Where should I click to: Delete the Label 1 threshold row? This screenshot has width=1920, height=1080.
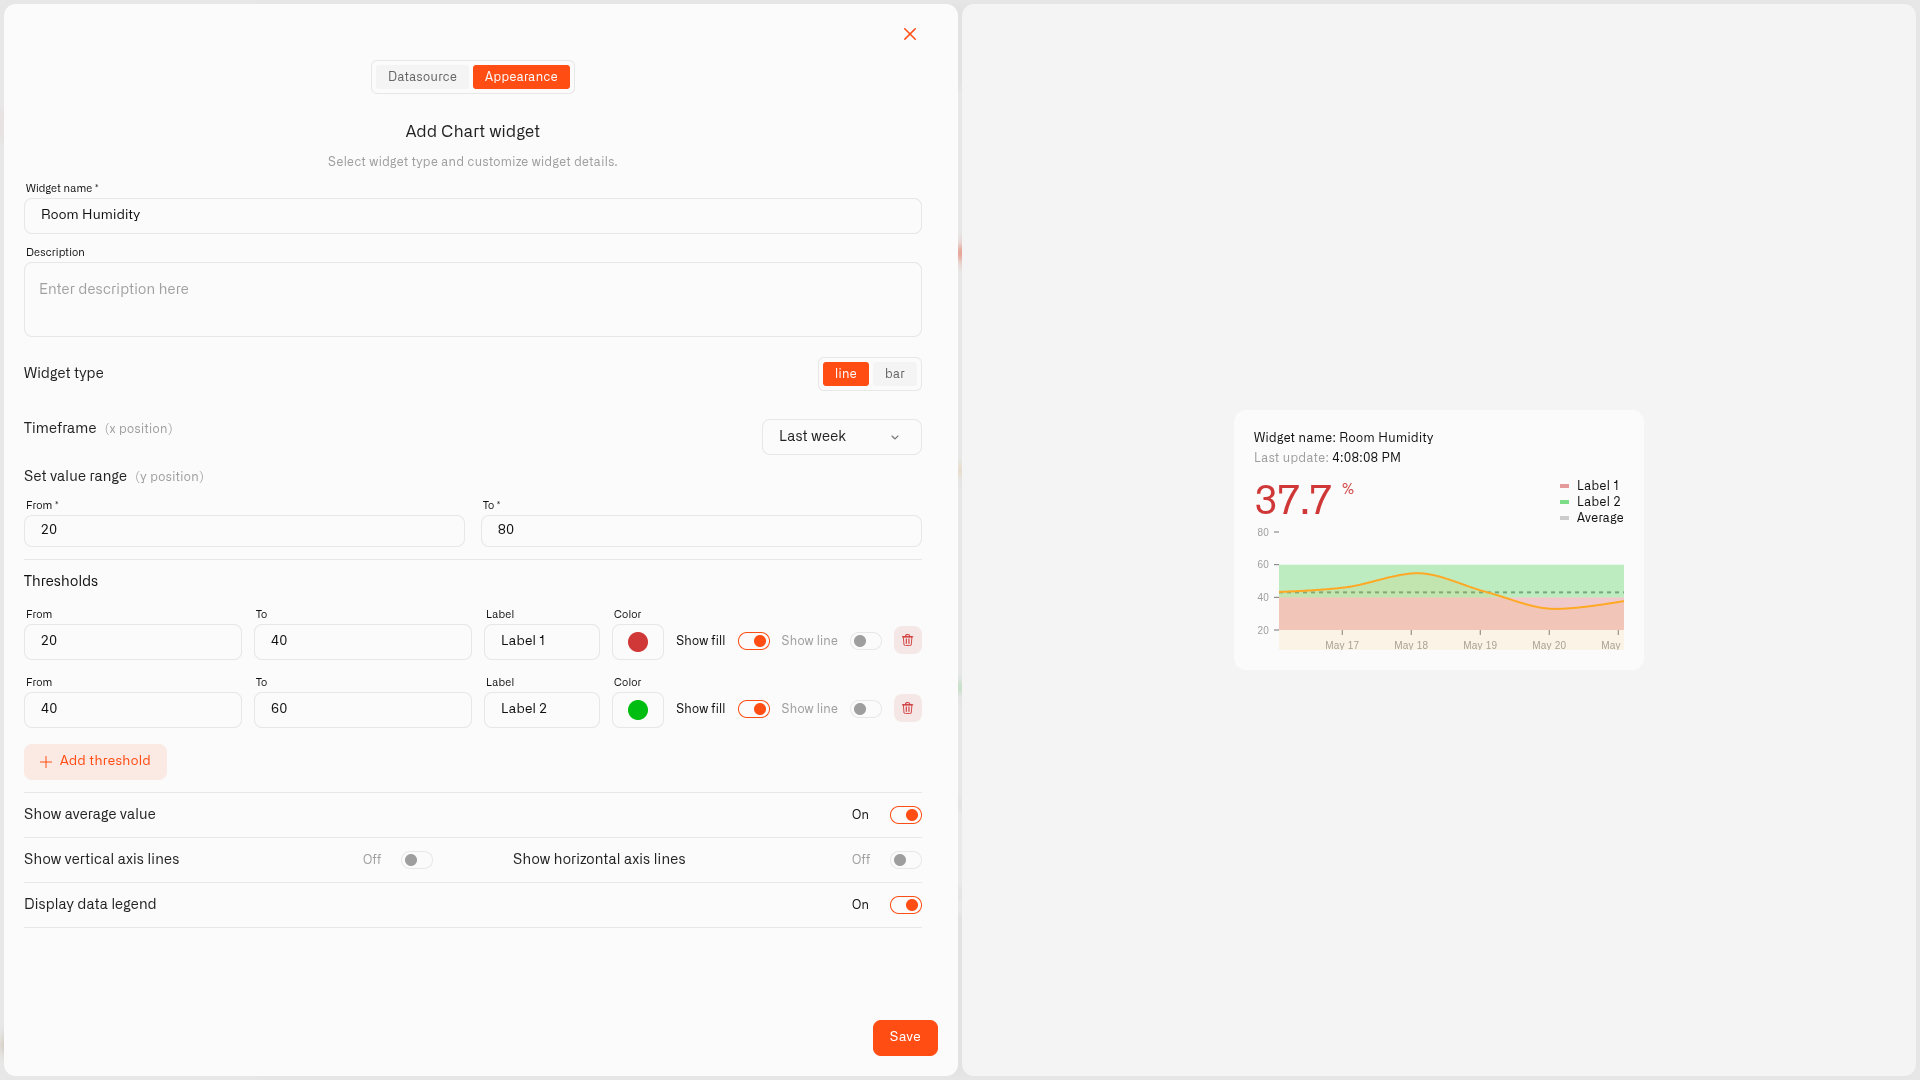(907, 640)
